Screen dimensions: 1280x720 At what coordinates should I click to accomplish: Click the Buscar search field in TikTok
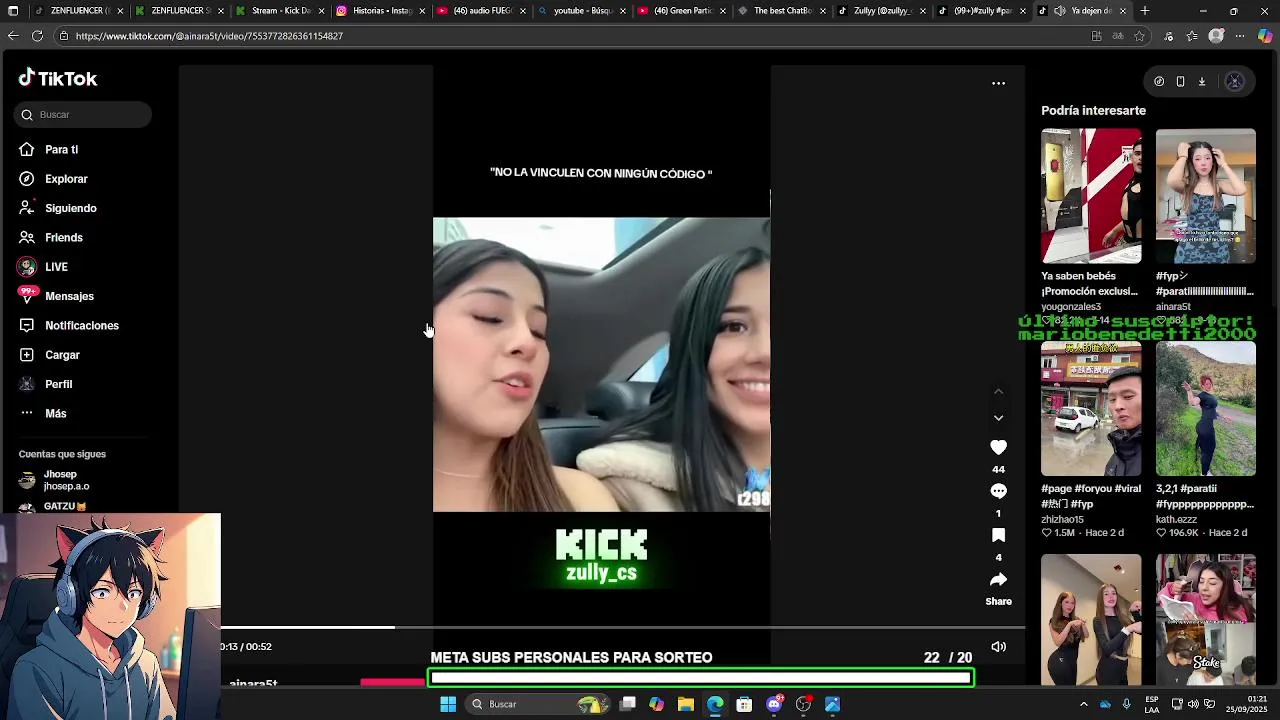[83, 114]
